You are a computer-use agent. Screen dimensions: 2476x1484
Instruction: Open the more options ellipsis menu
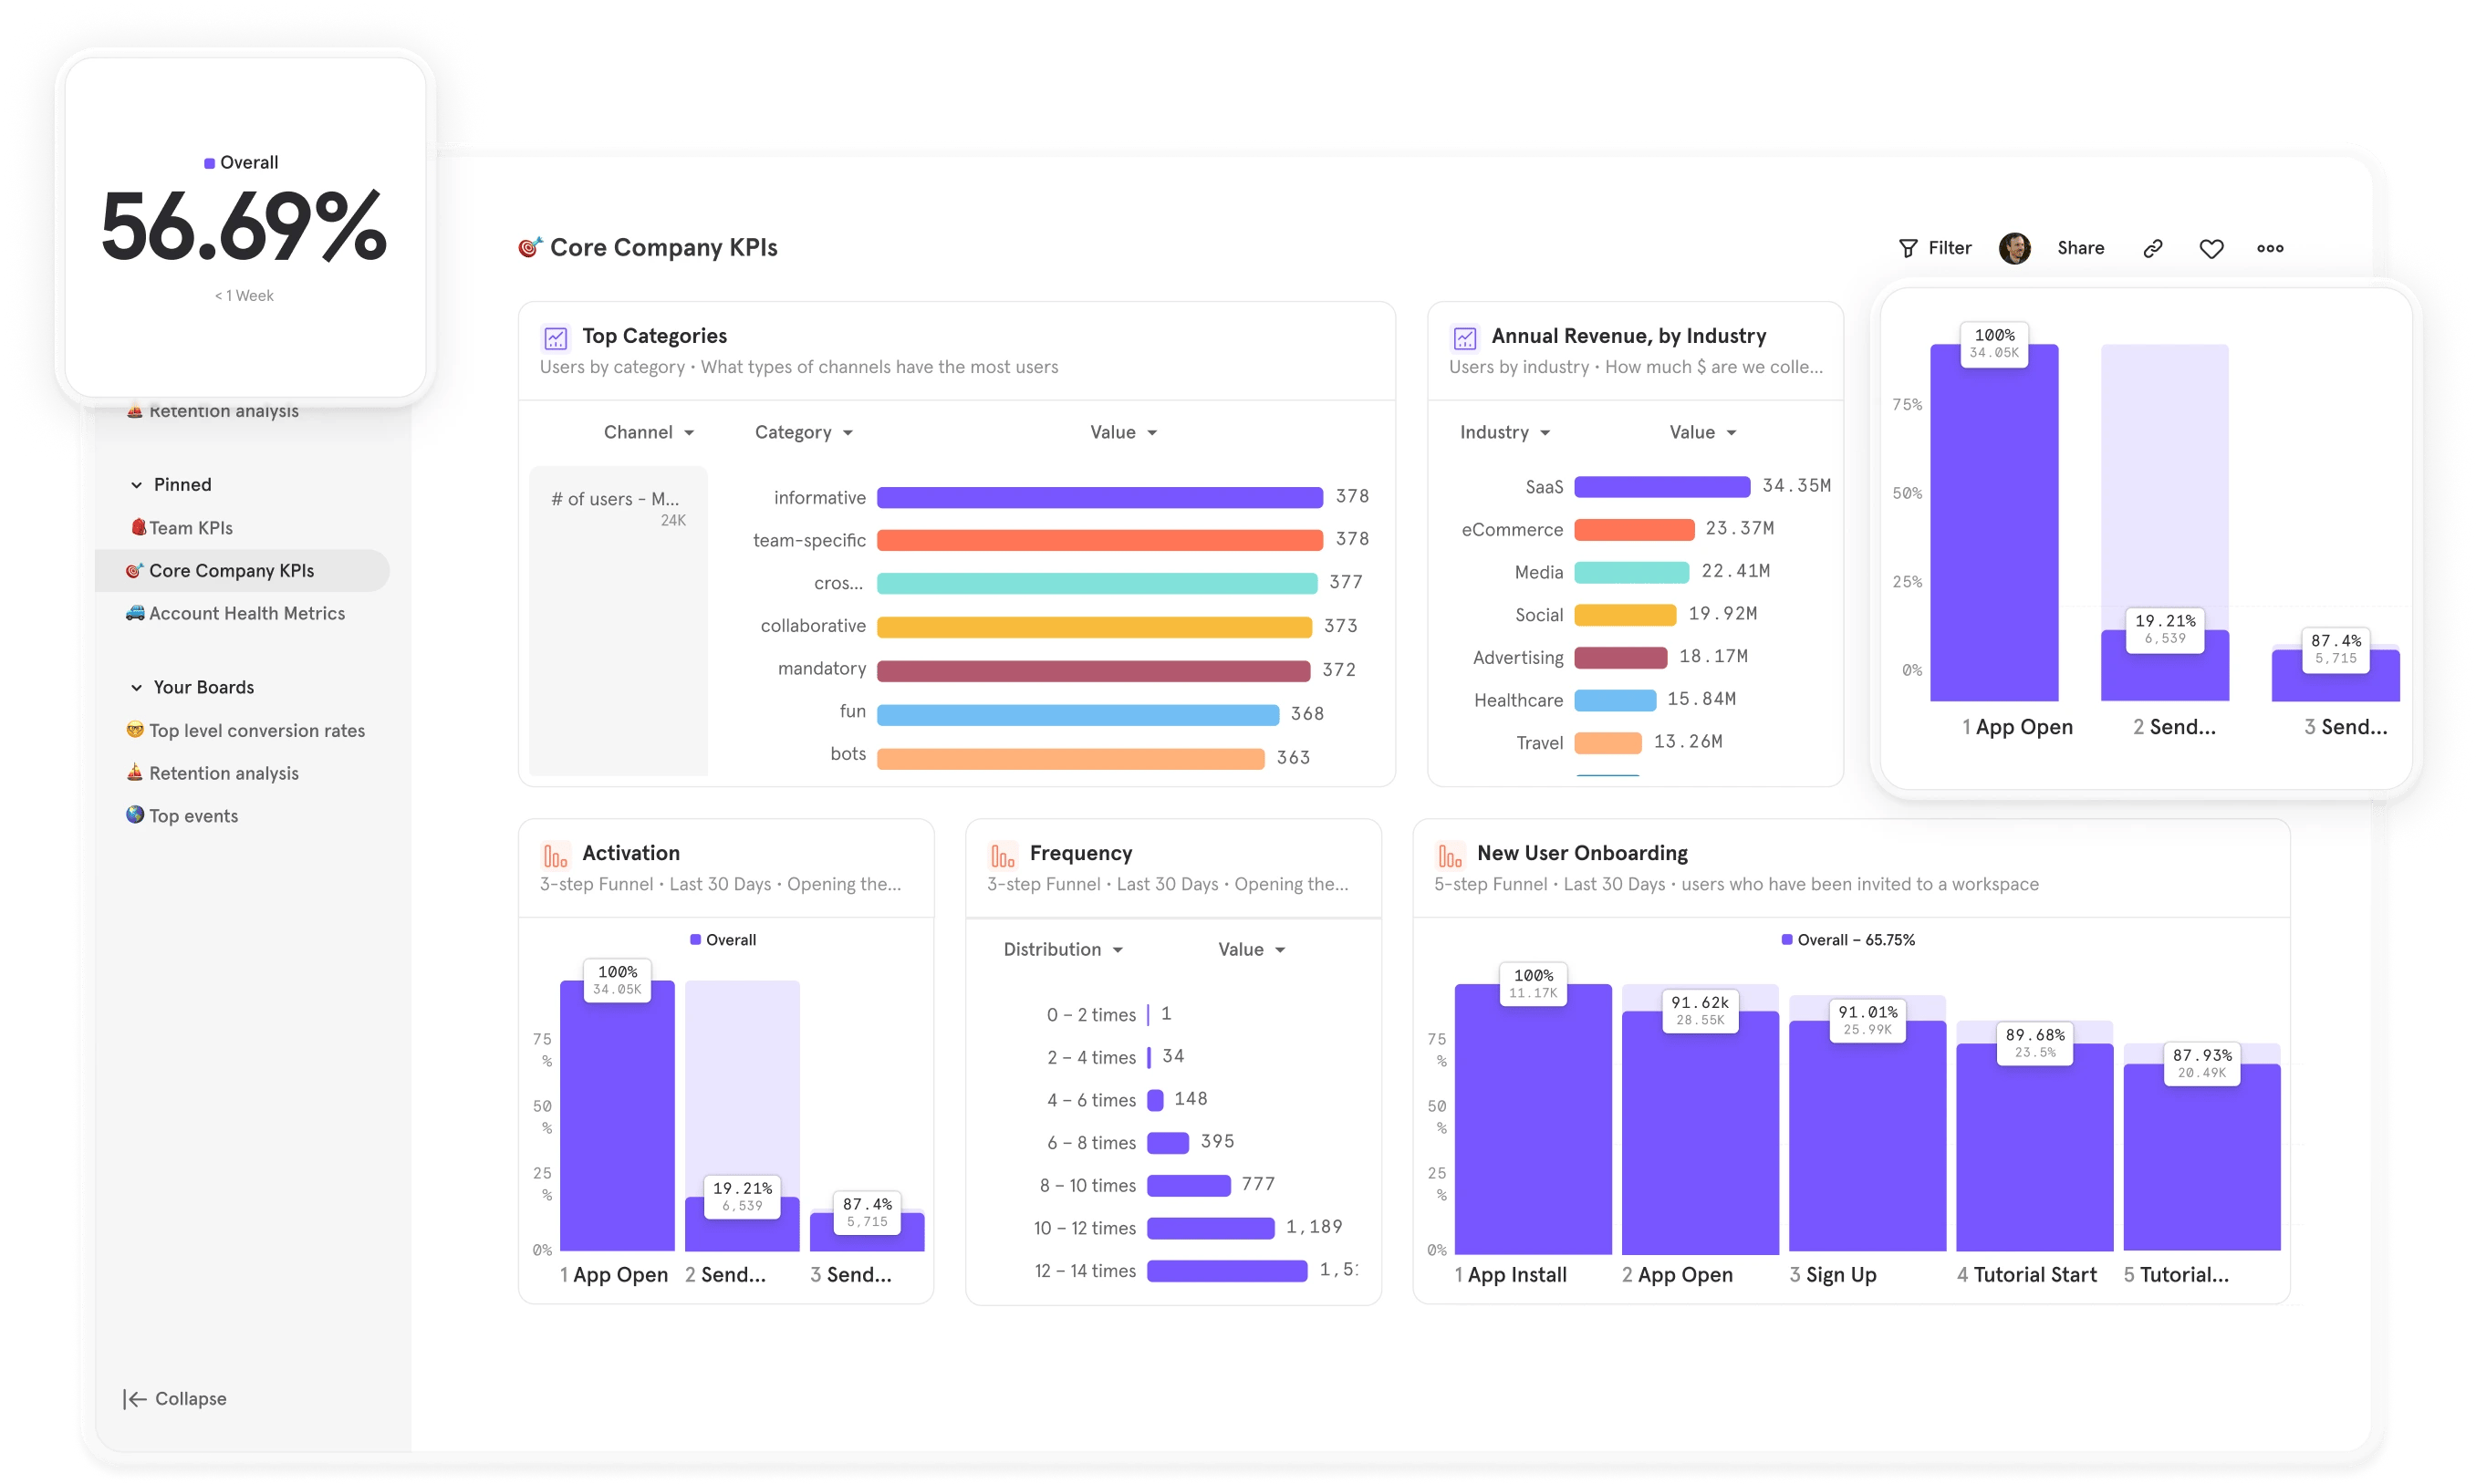[2270, 247]
